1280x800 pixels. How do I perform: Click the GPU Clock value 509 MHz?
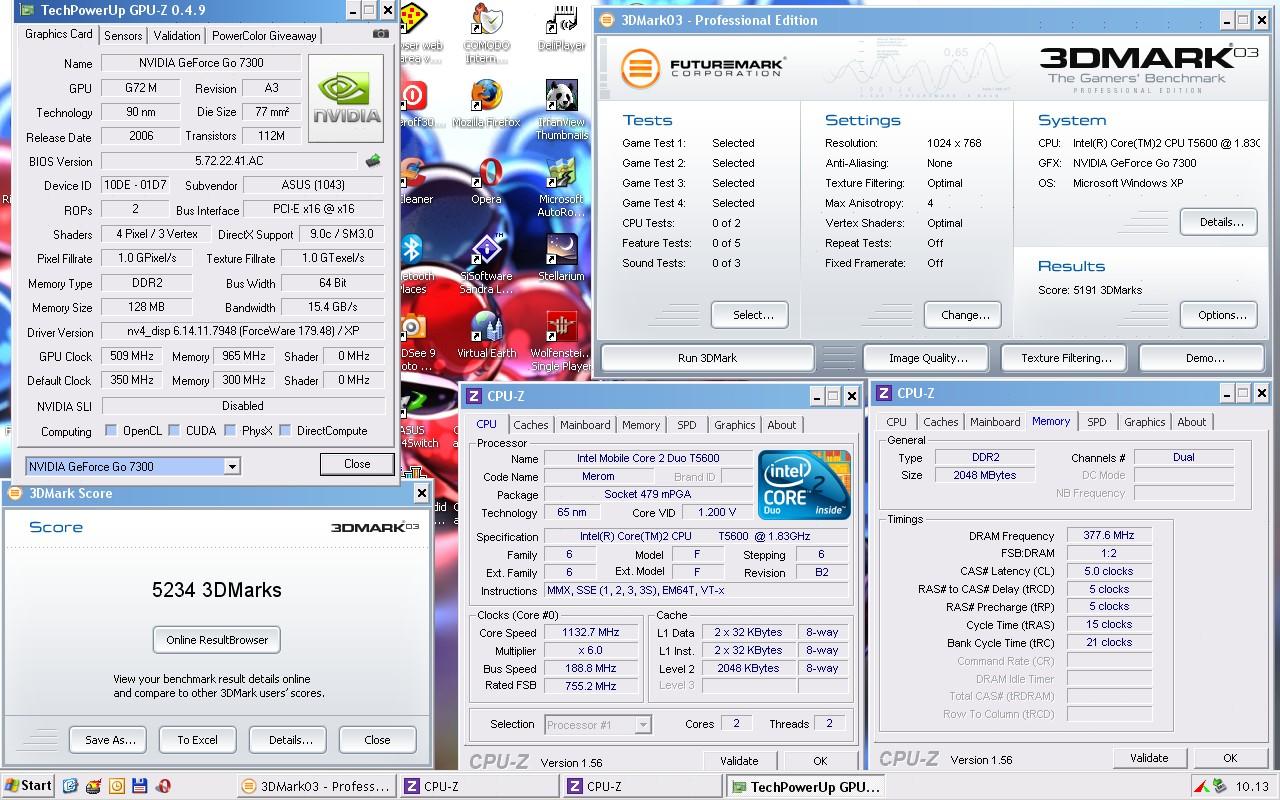(131, 356)
